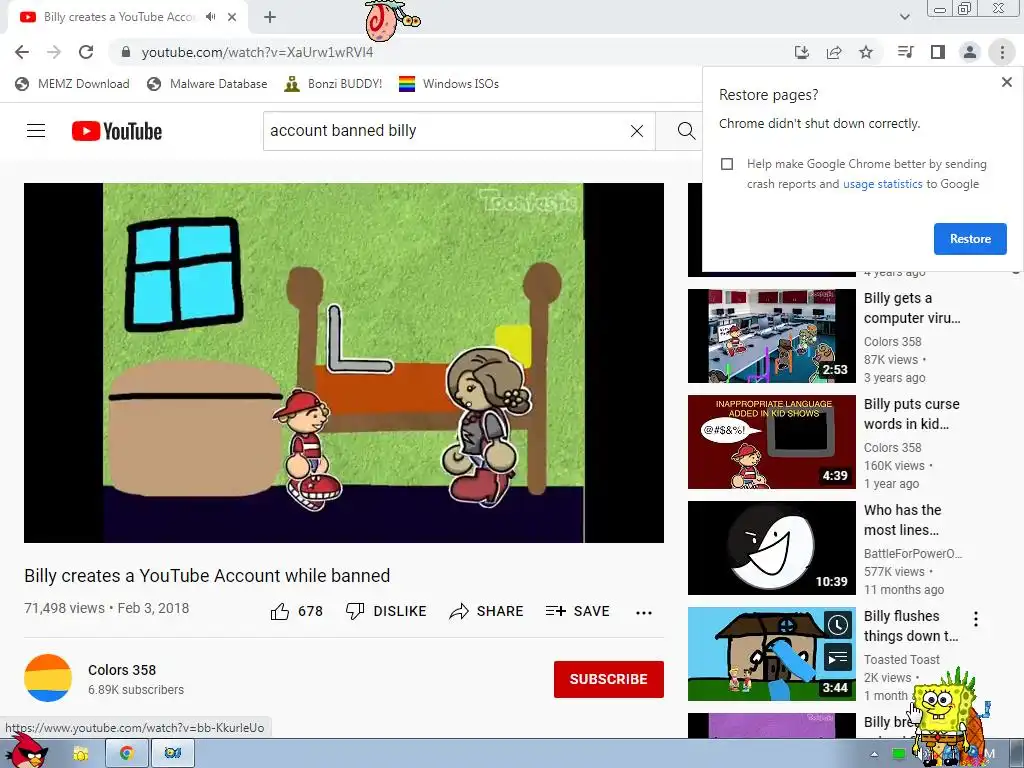This screenshot has width=1024, height=768.
Task: Click the video player area
Action: pos(344,362)
